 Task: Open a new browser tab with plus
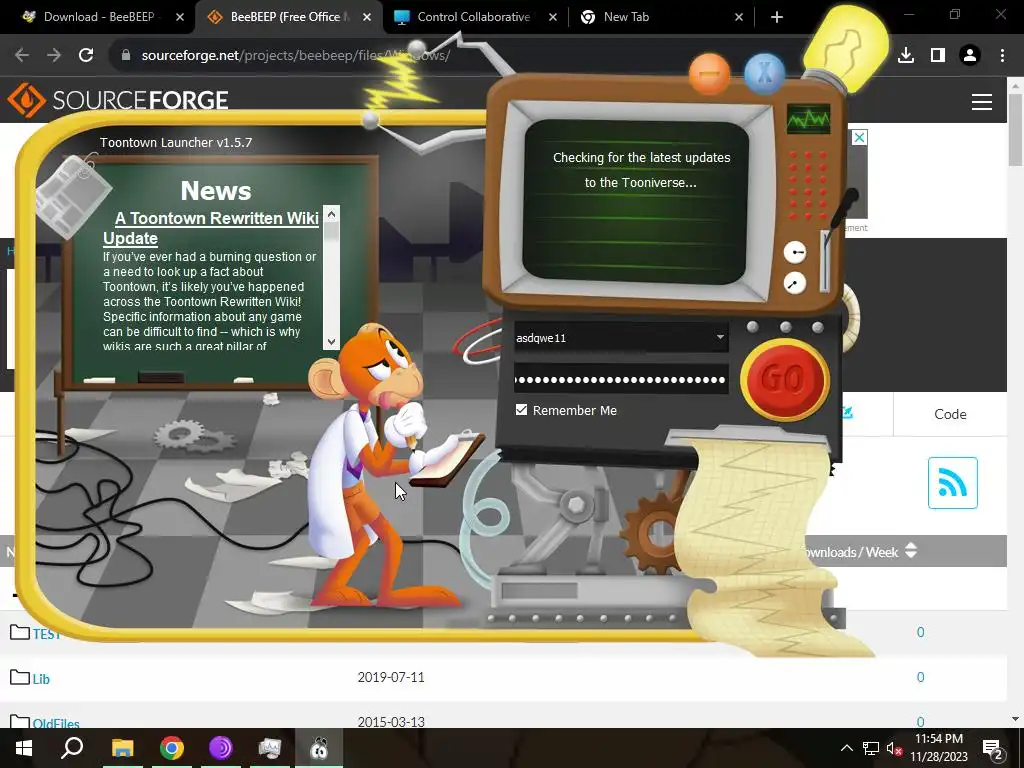776,18
